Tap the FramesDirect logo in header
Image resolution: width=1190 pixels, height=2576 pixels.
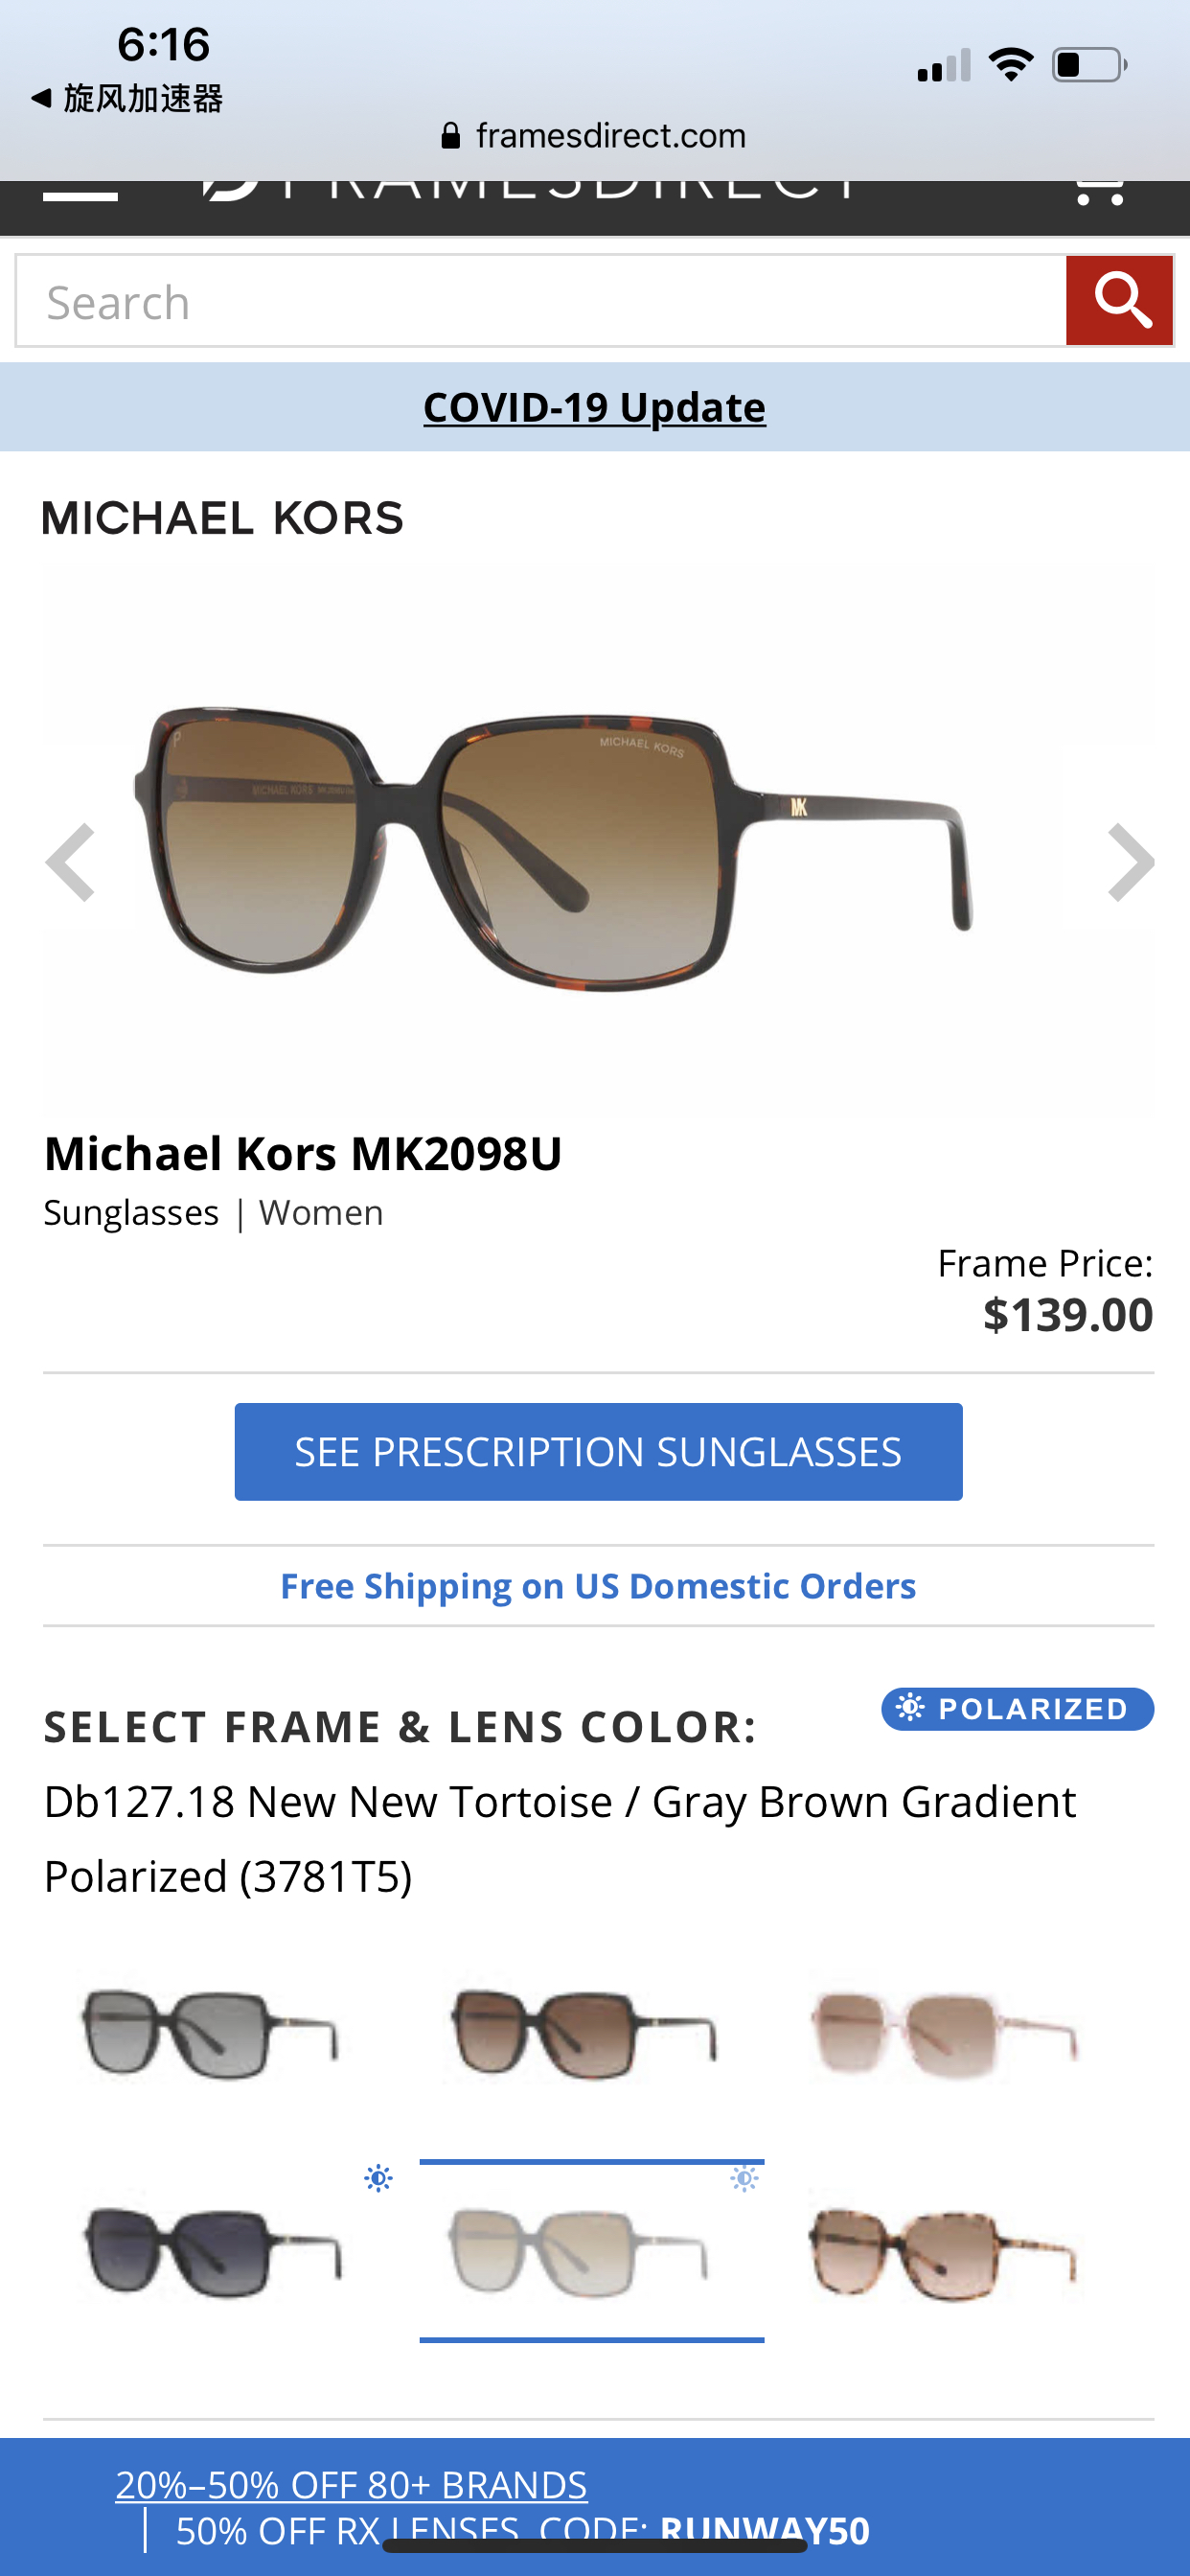click(x=530, y=192)
